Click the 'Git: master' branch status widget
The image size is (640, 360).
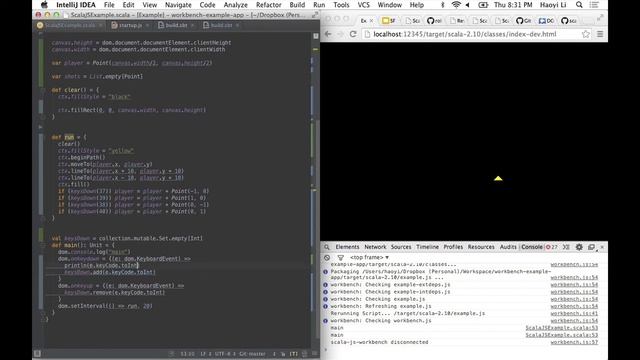click(252, 353)
